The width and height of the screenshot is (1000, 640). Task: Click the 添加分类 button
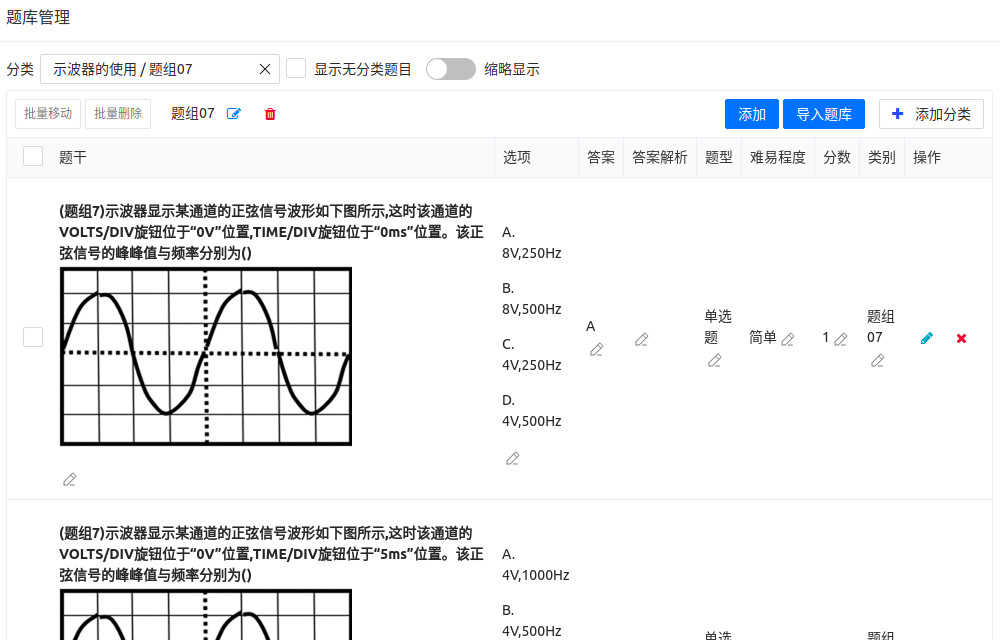click(x=931, y=114)
